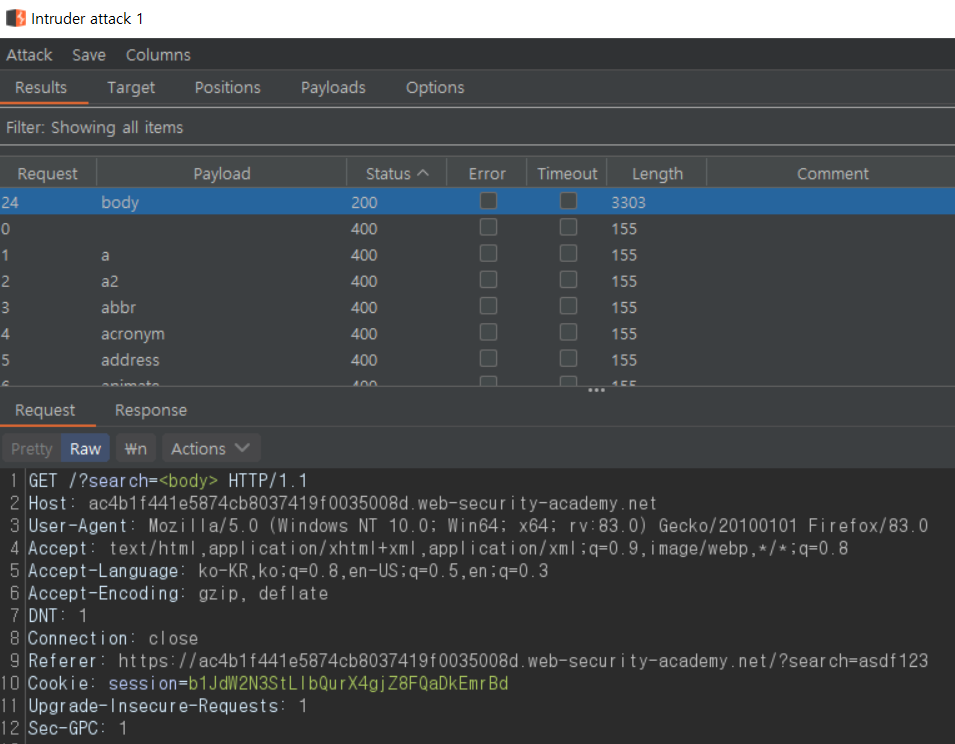Switch to the Positions tab
Screen dimensions: 955x744
coord(227,88)
